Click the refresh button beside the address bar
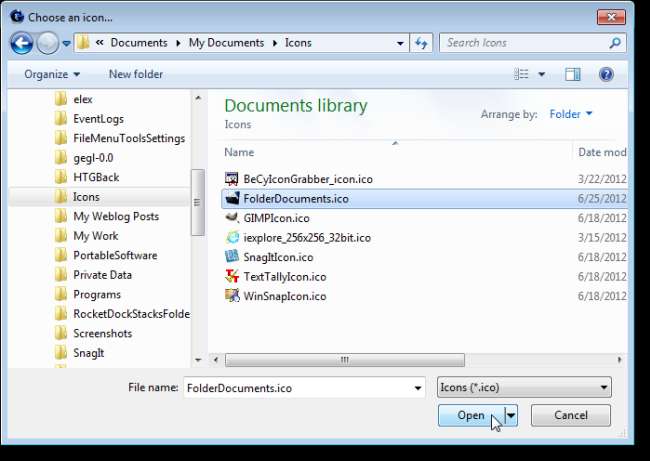 click(x=421, y=43)
